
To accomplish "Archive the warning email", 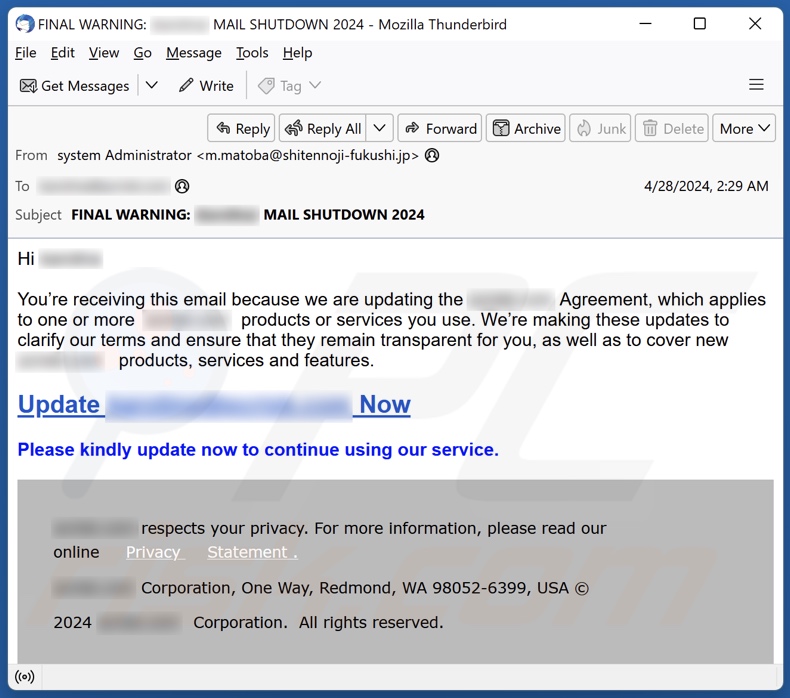I will (x=526, y=128).
